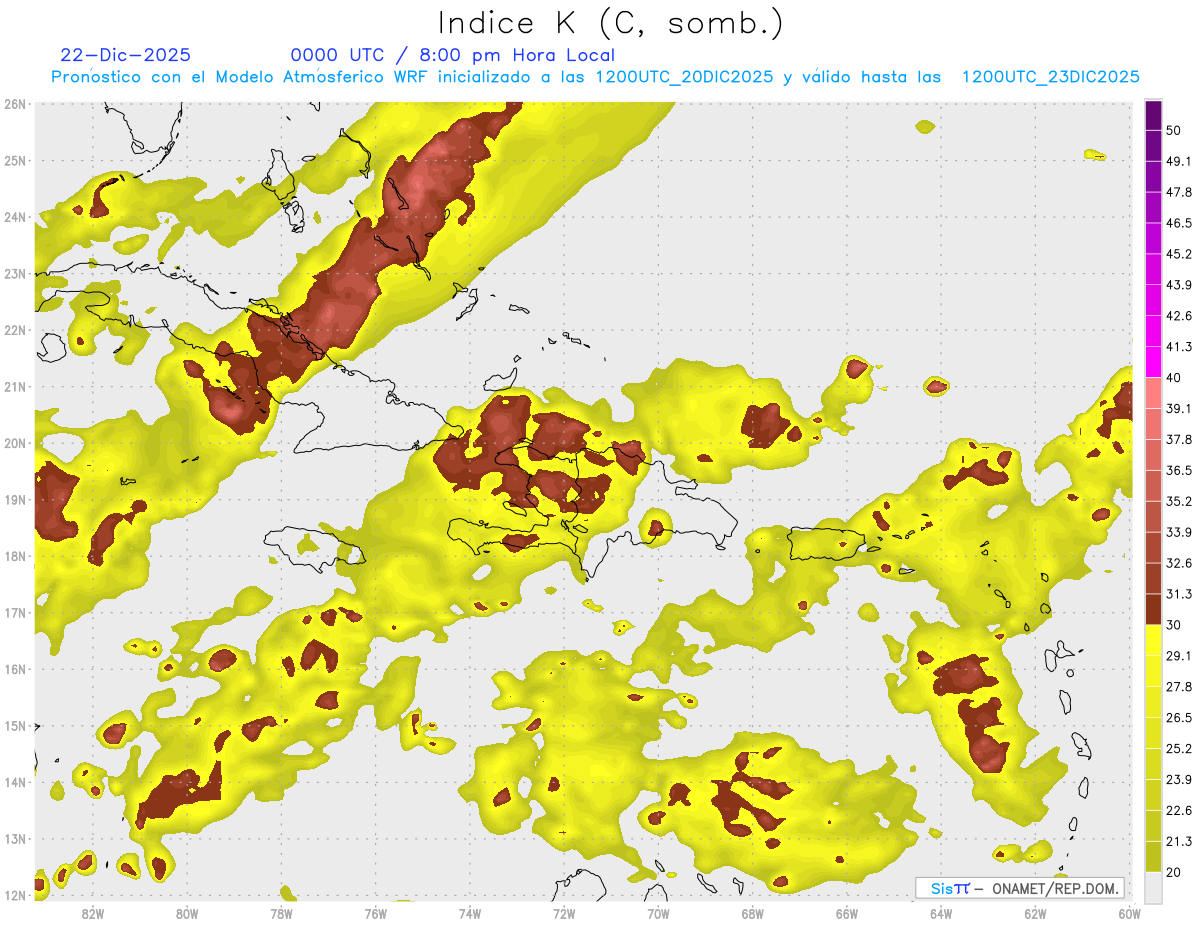Select the colorbar value "31.3"

1179,594
